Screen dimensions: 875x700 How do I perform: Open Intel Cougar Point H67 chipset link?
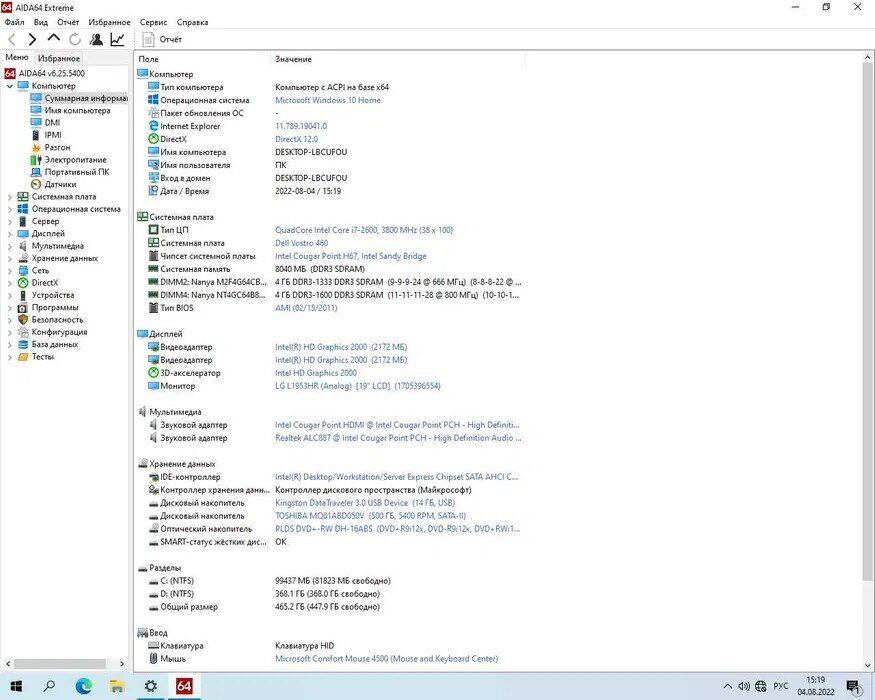(350, 256)
